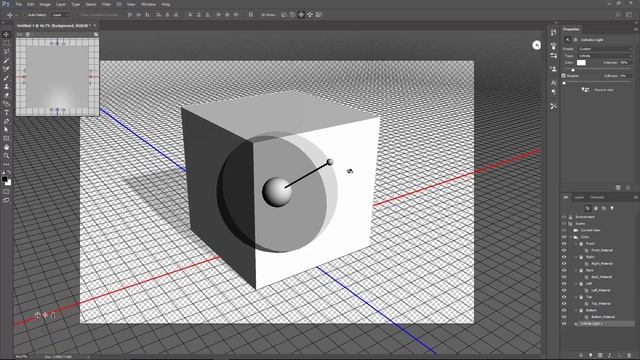
Task: Close the Untitled-1 document tab
Action: click(x=95, y=25)
